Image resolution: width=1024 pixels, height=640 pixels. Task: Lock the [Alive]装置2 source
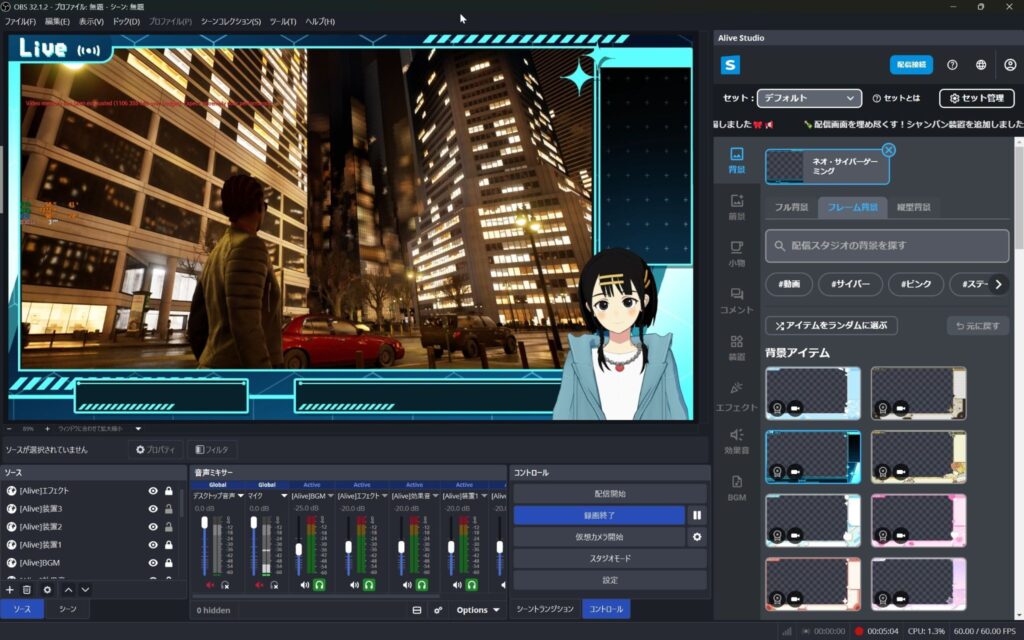click(168, 527)
